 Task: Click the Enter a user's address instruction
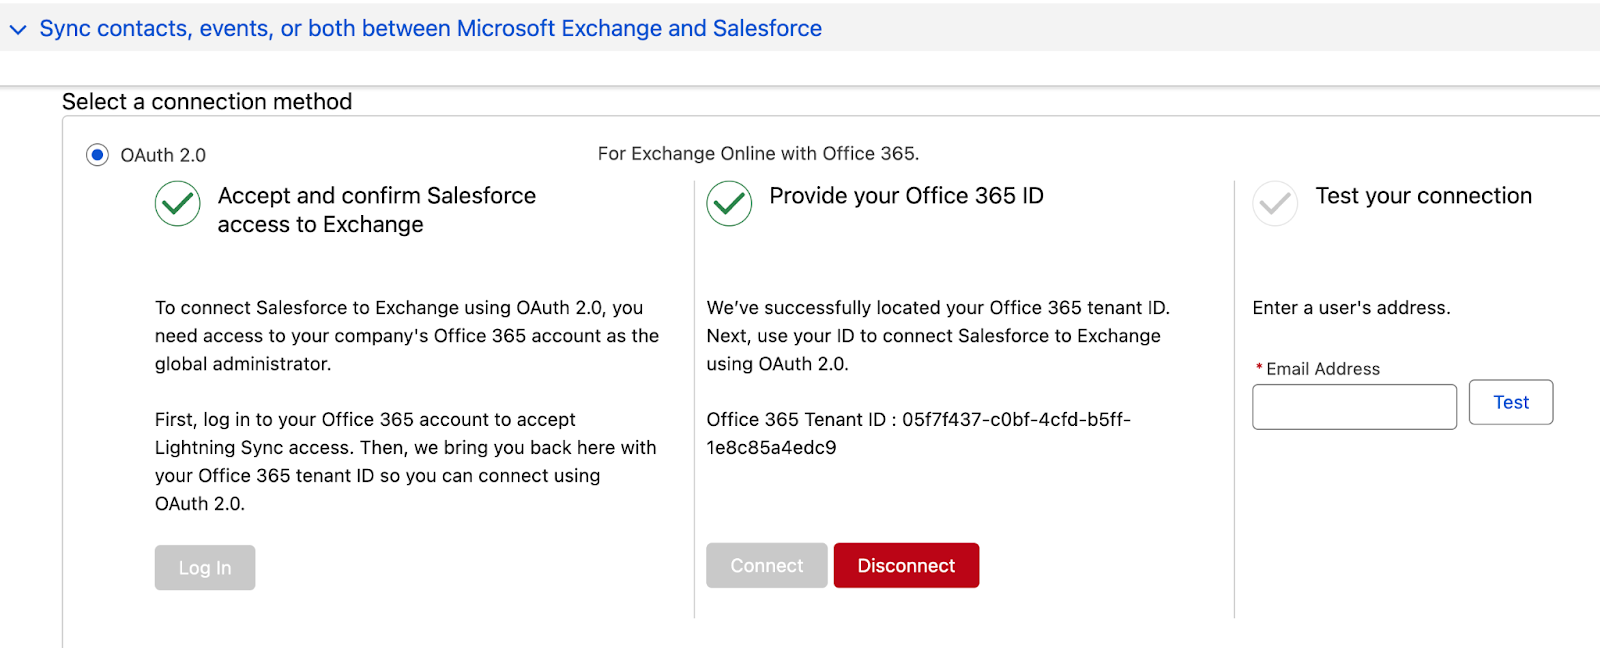(x=1351, y=308)
